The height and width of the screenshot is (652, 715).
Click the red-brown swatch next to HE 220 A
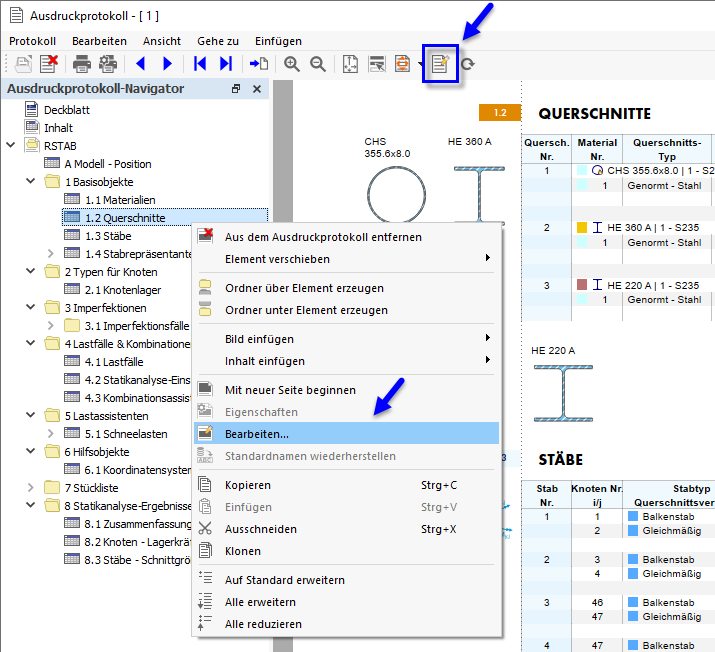(582, 285)
